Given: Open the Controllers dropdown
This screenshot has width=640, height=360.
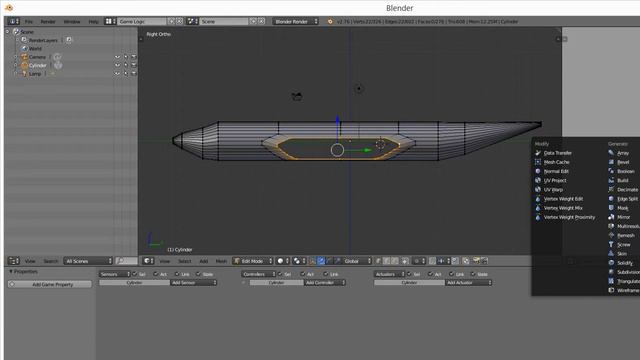Looking at the screenshot, I should (258, 274).
